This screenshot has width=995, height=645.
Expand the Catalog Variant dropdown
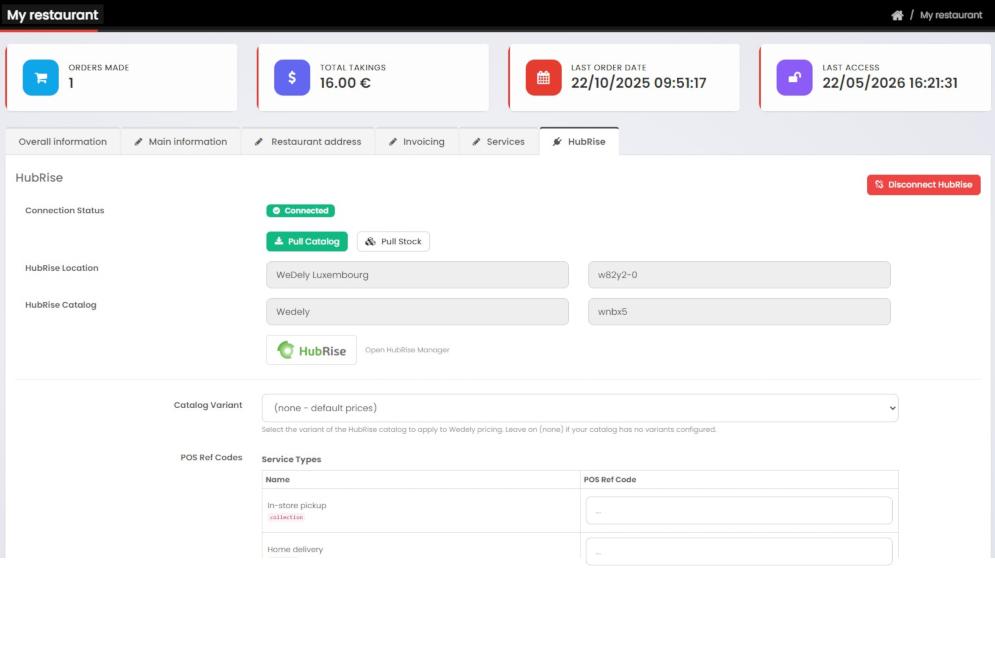click(x=580, y=408)
